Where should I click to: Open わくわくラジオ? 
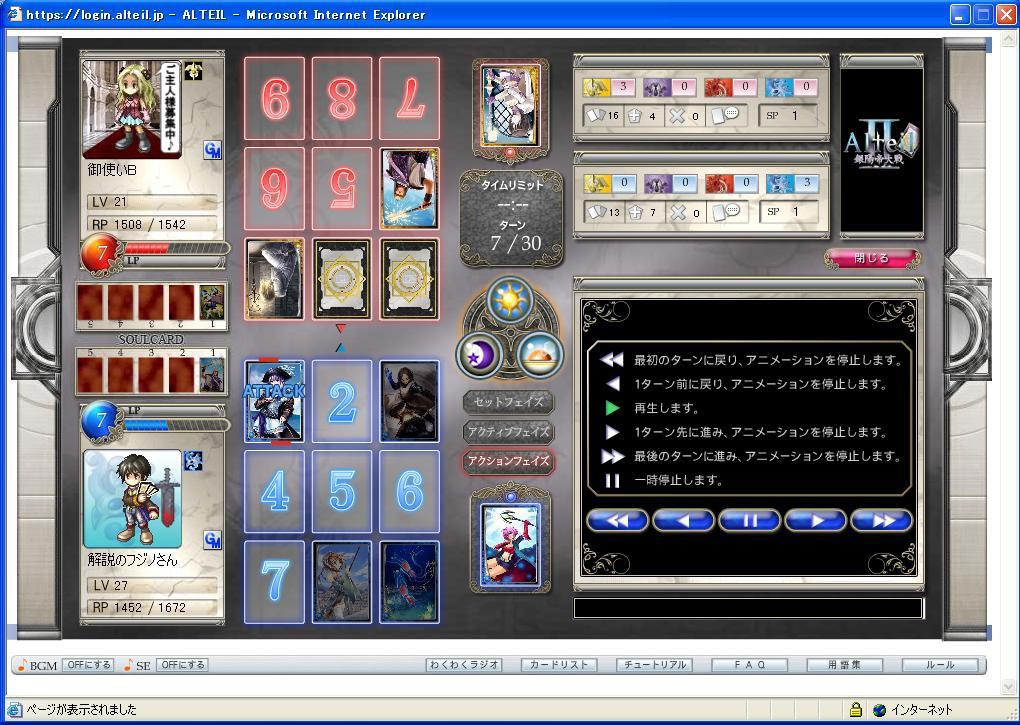pyautogui.click(x=464, y=665)
